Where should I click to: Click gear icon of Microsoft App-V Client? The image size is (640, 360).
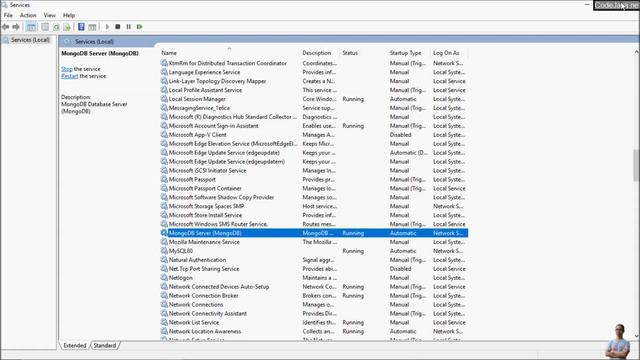pyautogui.click(x=164, y=135)
